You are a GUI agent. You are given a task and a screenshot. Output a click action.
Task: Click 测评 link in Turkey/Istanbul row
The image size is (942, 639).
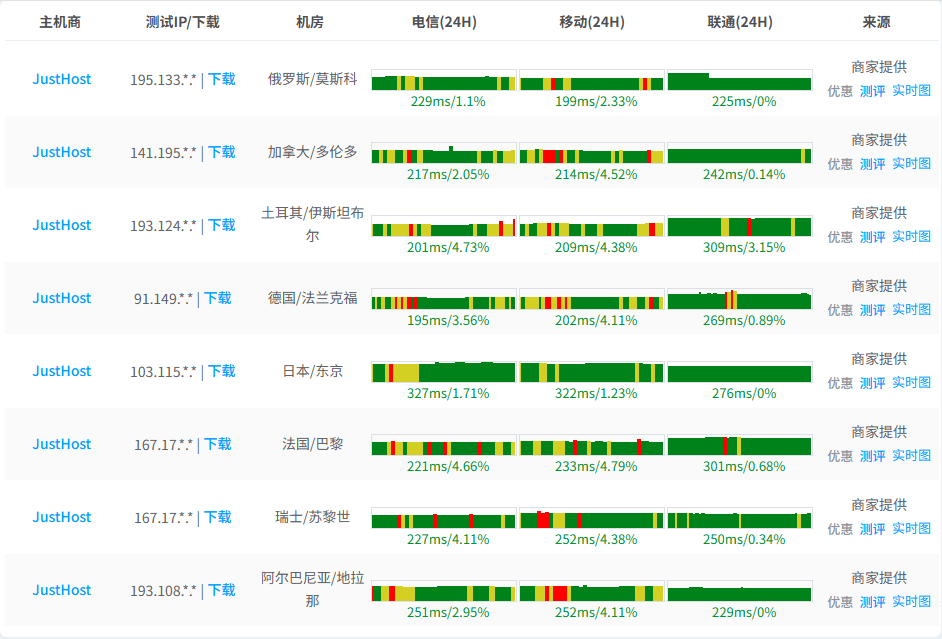click(x=872, y=237)
